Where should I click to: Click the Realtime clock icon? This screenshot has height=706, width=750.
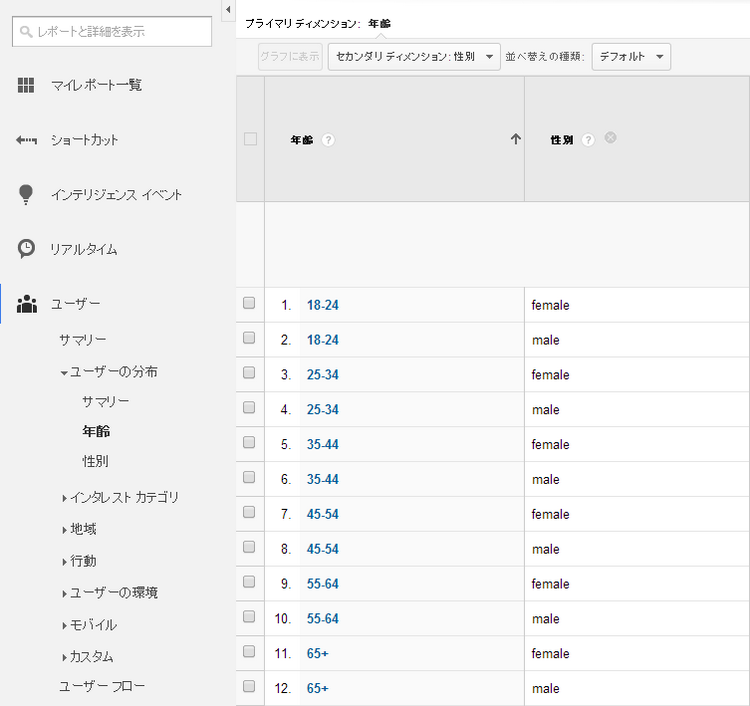[26, 249]
